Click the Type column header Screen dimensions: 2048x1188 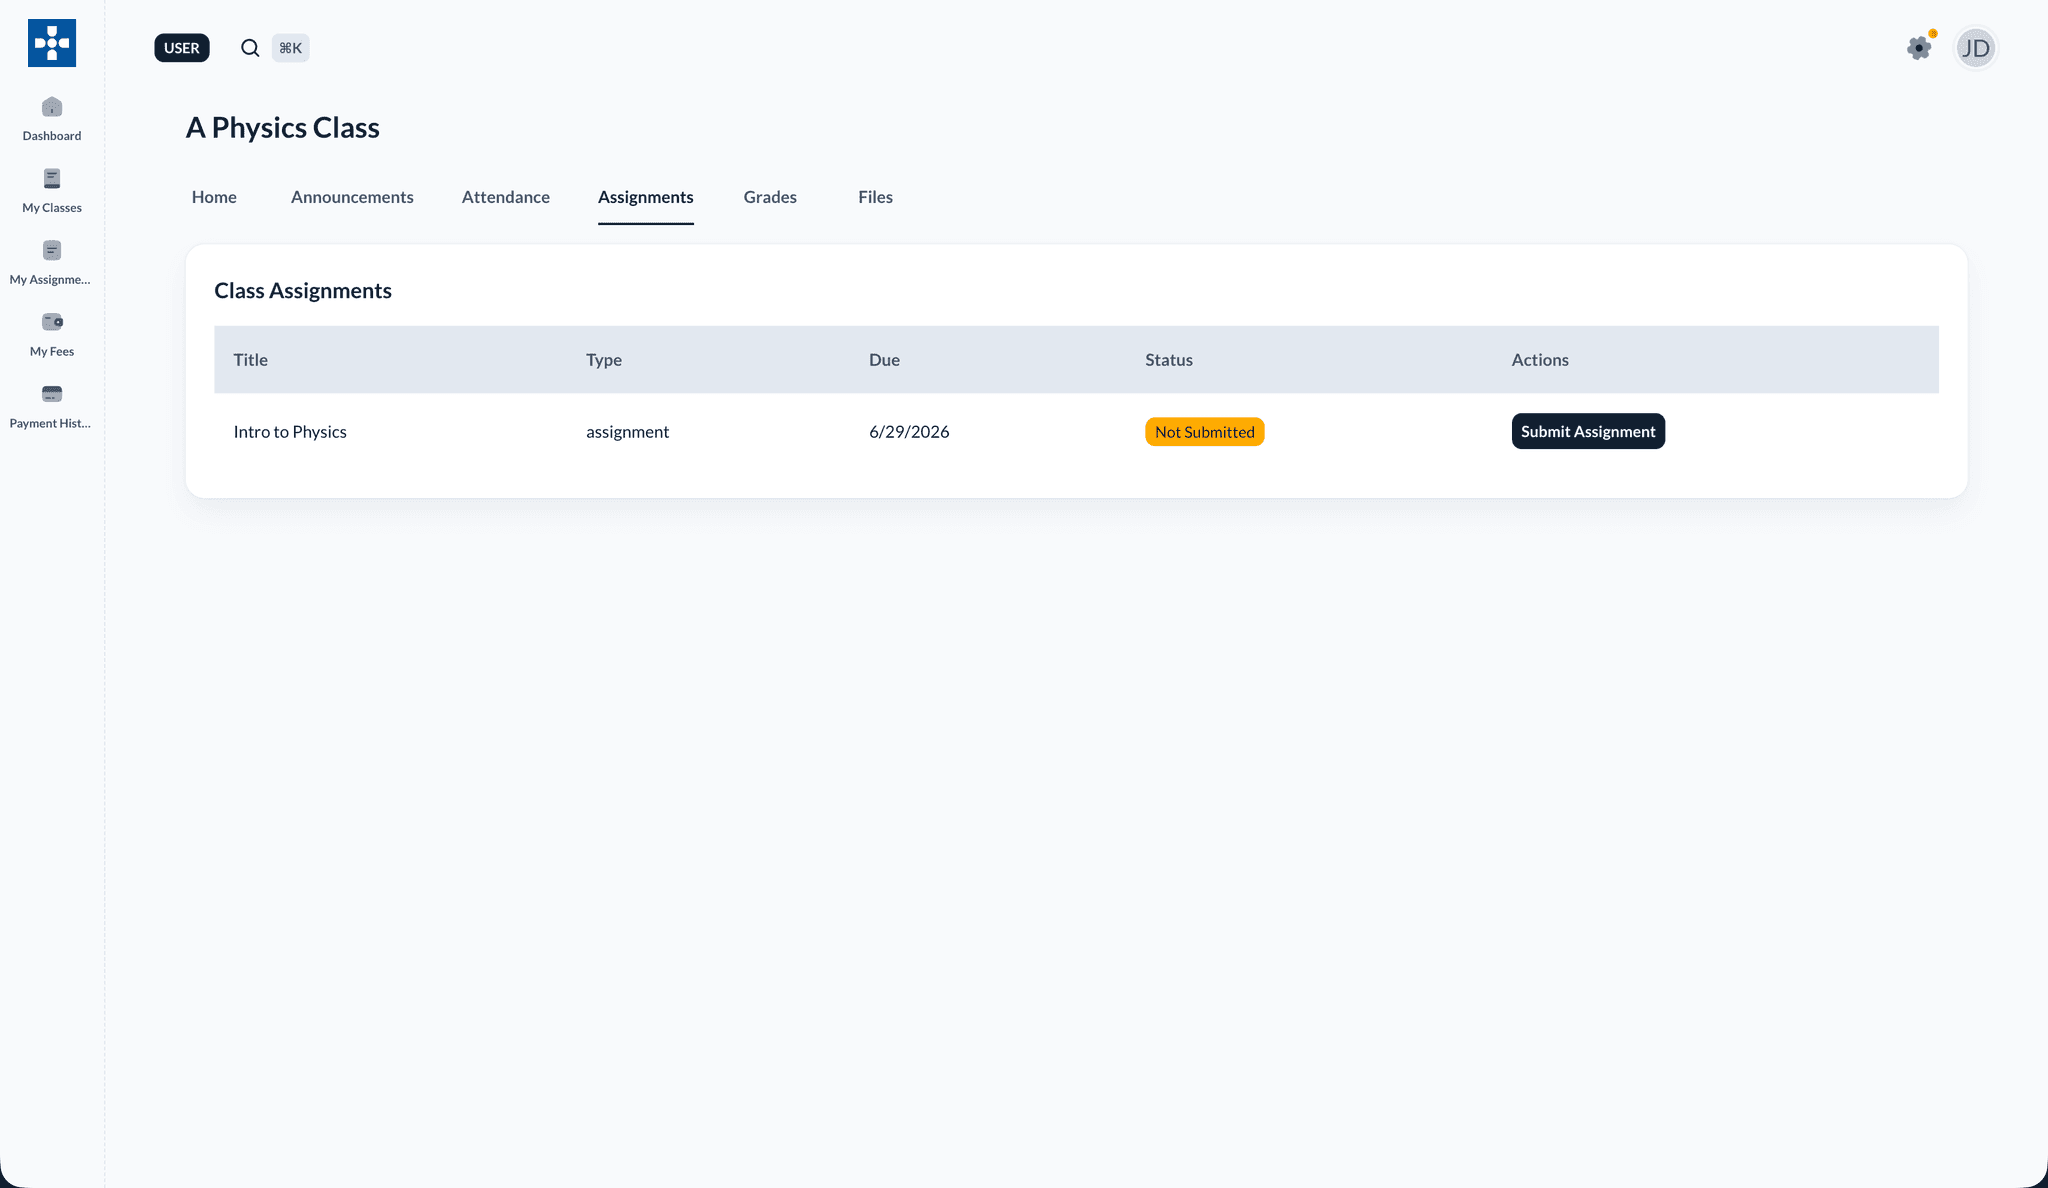[604, 360]
